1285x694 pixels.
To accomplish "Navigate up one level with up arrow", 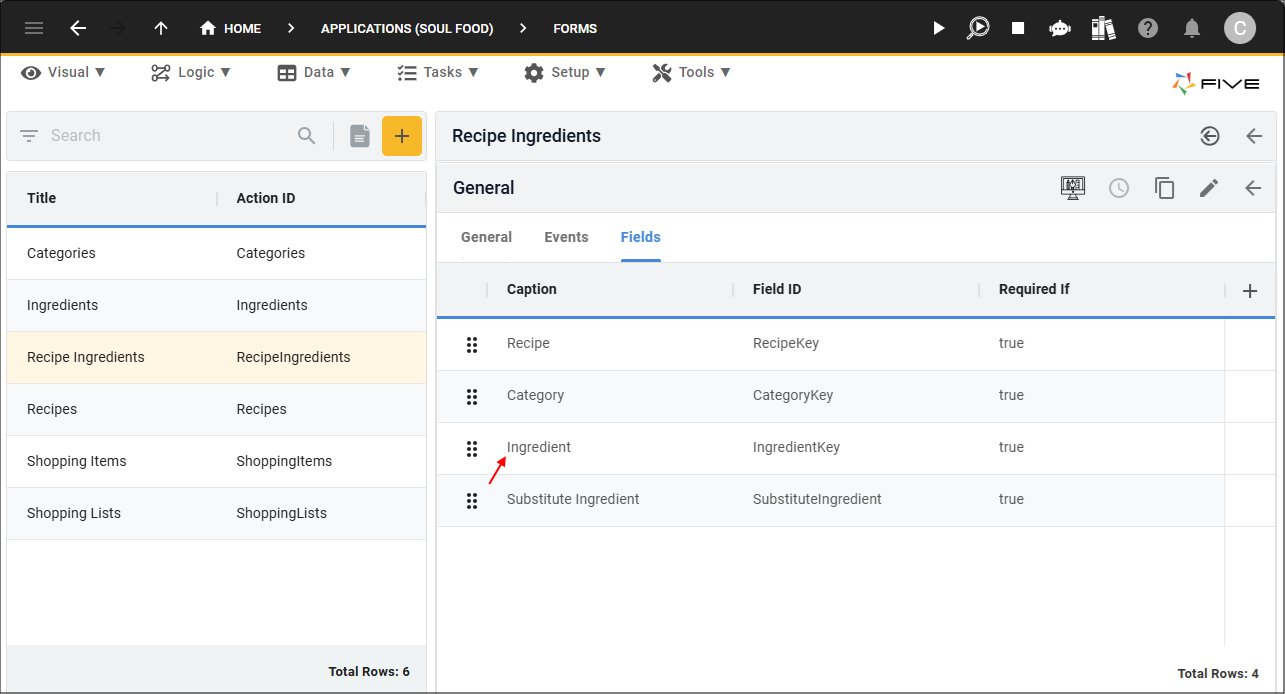I will 161,28.
